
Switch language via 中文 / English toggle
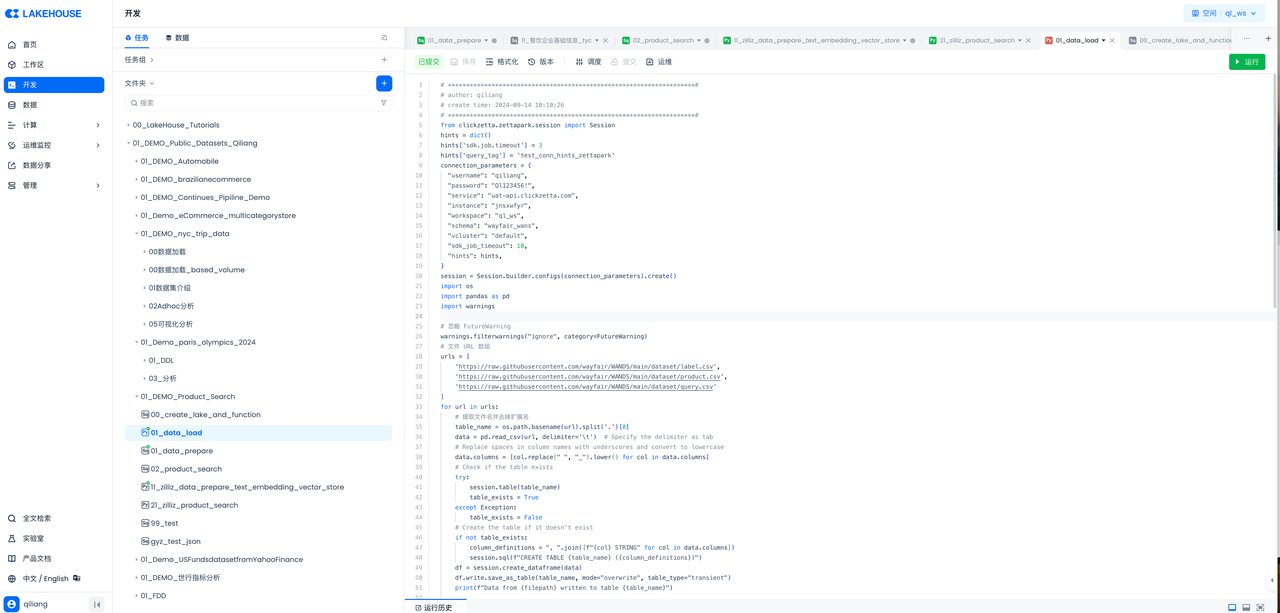[46, 578]
